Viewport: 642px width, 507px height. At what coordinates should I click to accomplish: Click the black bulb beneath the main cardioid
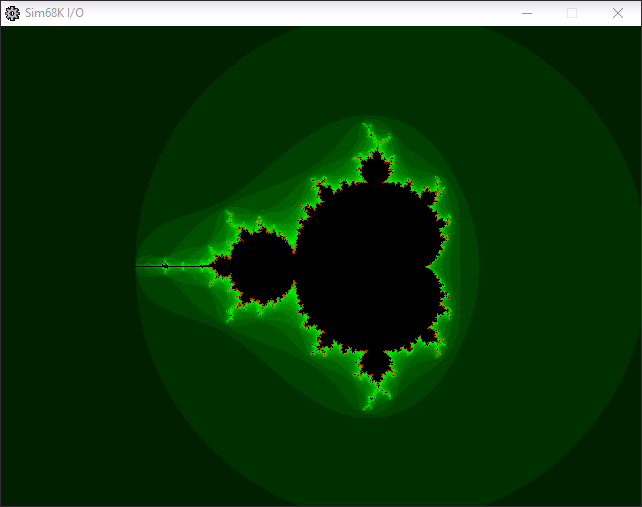[x=376, y=364]
